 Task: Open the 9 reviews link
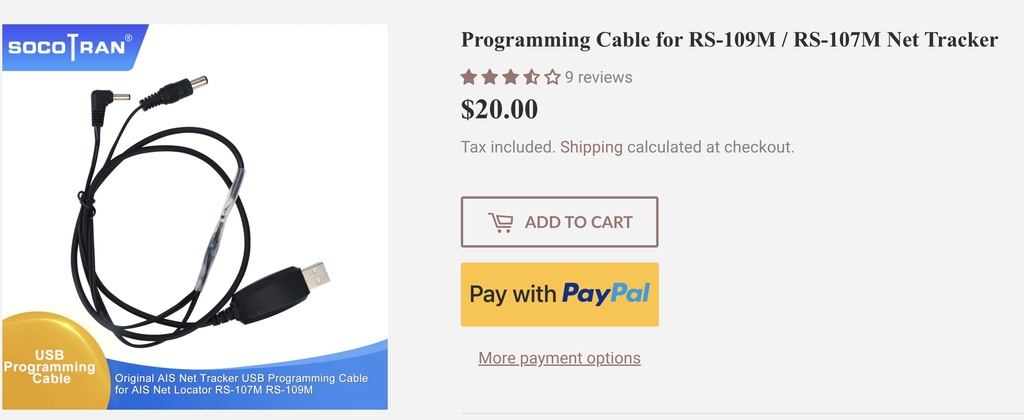598,77
